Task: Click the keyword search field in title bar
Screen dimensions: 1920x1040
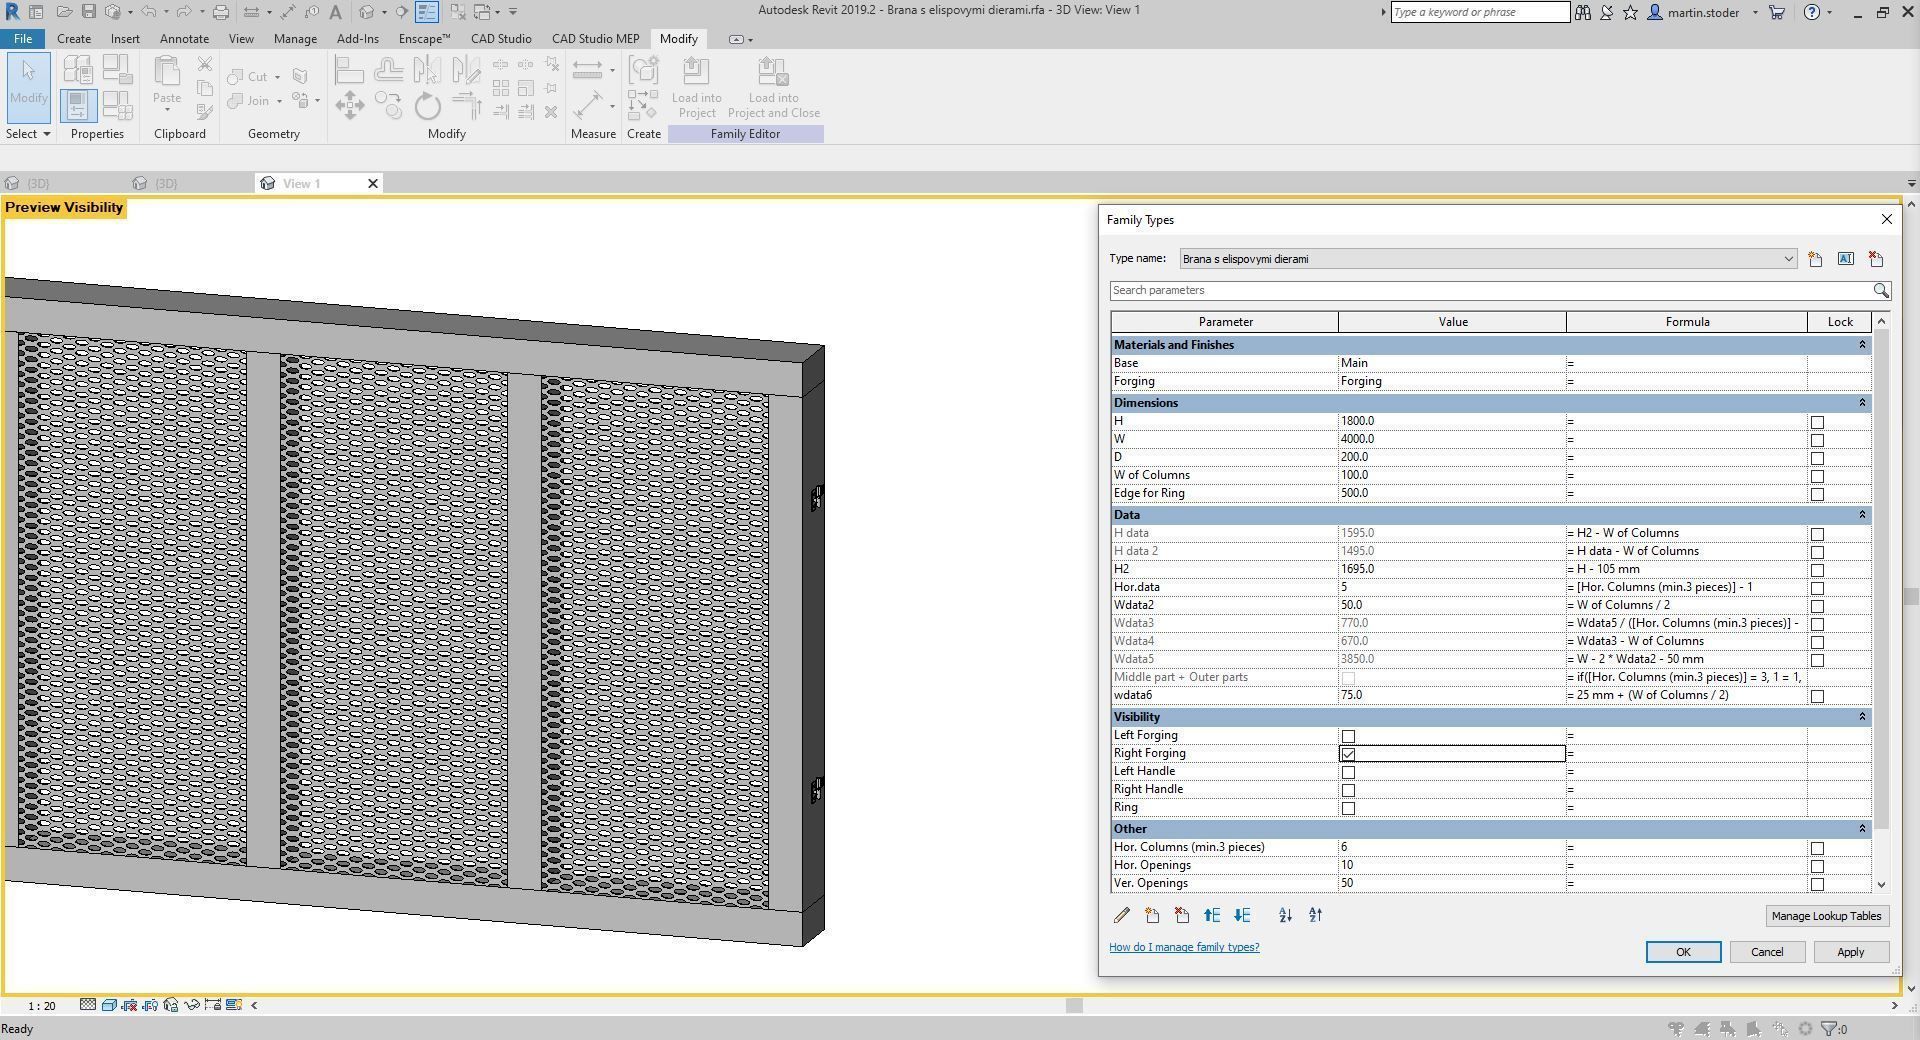Action: click(x=1480, y=12)
